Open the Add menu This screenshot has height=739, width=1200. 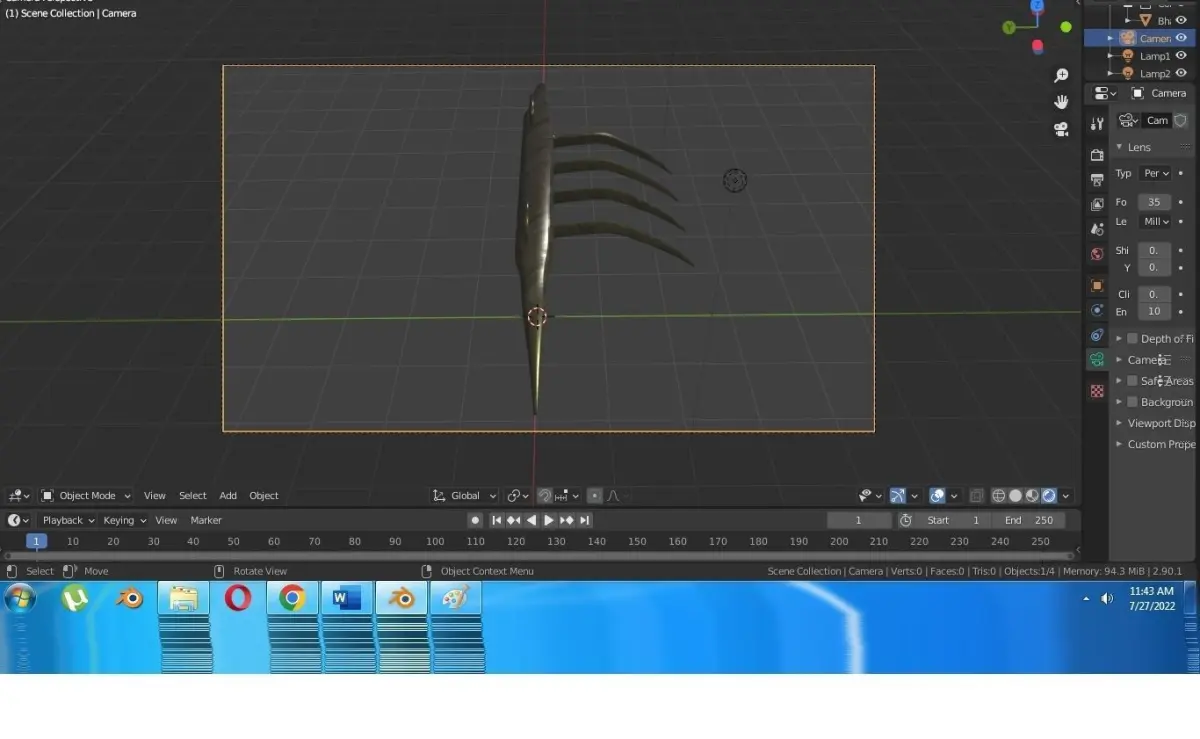tap(228, 496)
